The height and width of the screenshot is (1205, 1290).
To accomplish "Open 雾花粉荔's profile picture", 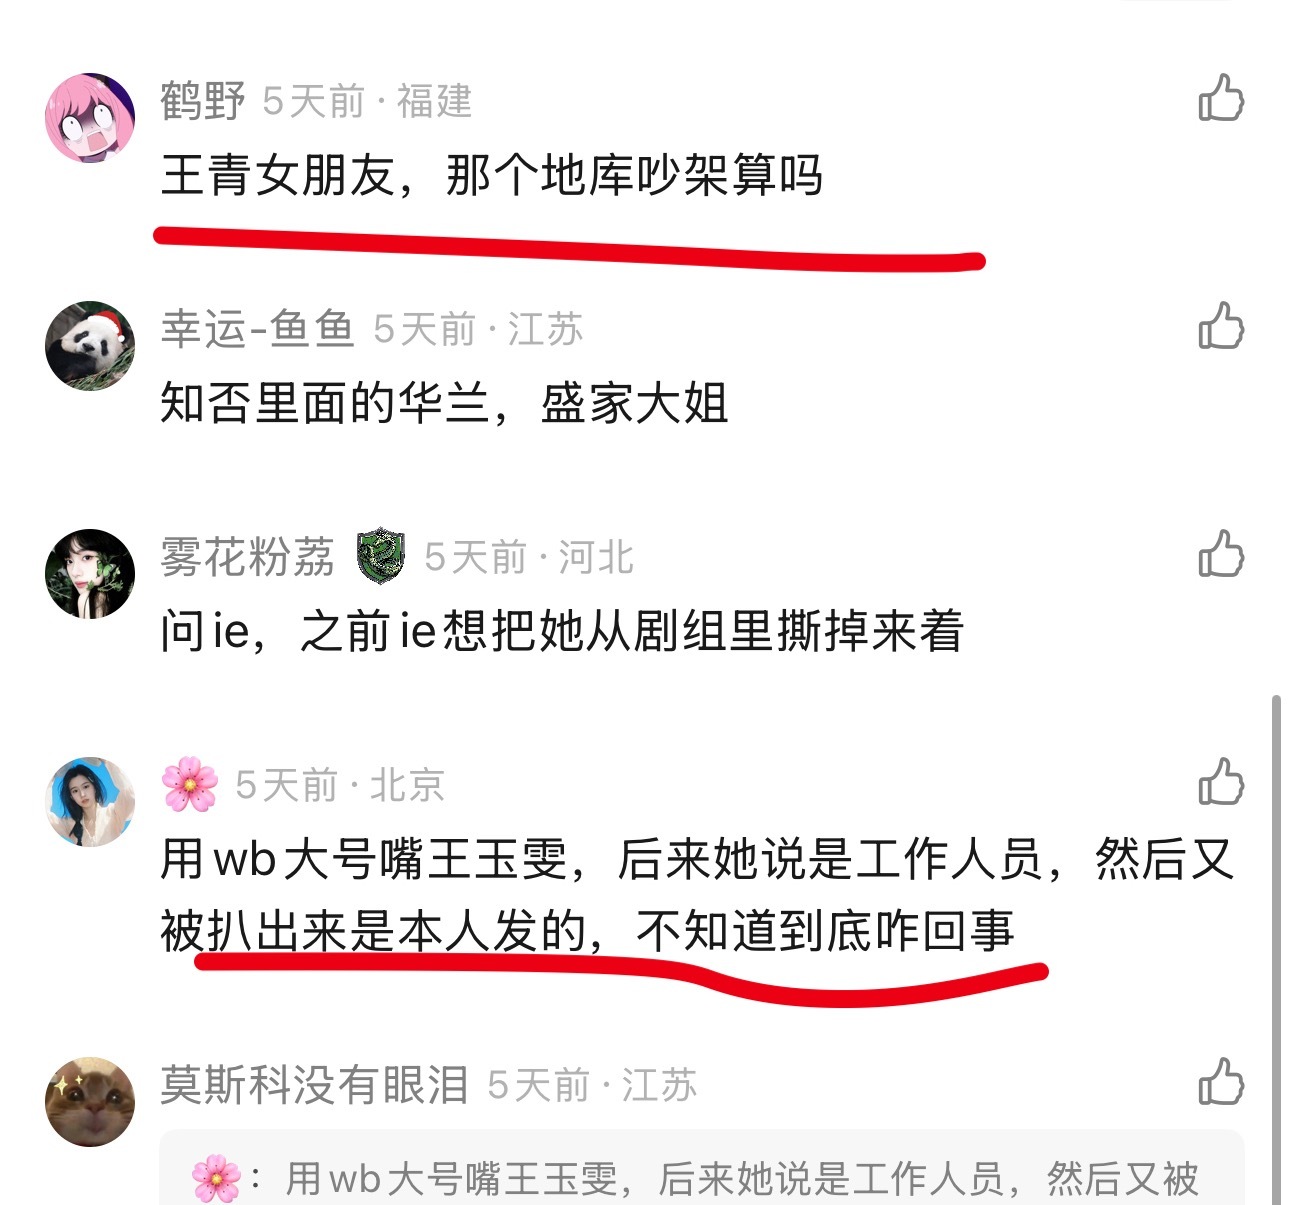I will tap(90, 573).
